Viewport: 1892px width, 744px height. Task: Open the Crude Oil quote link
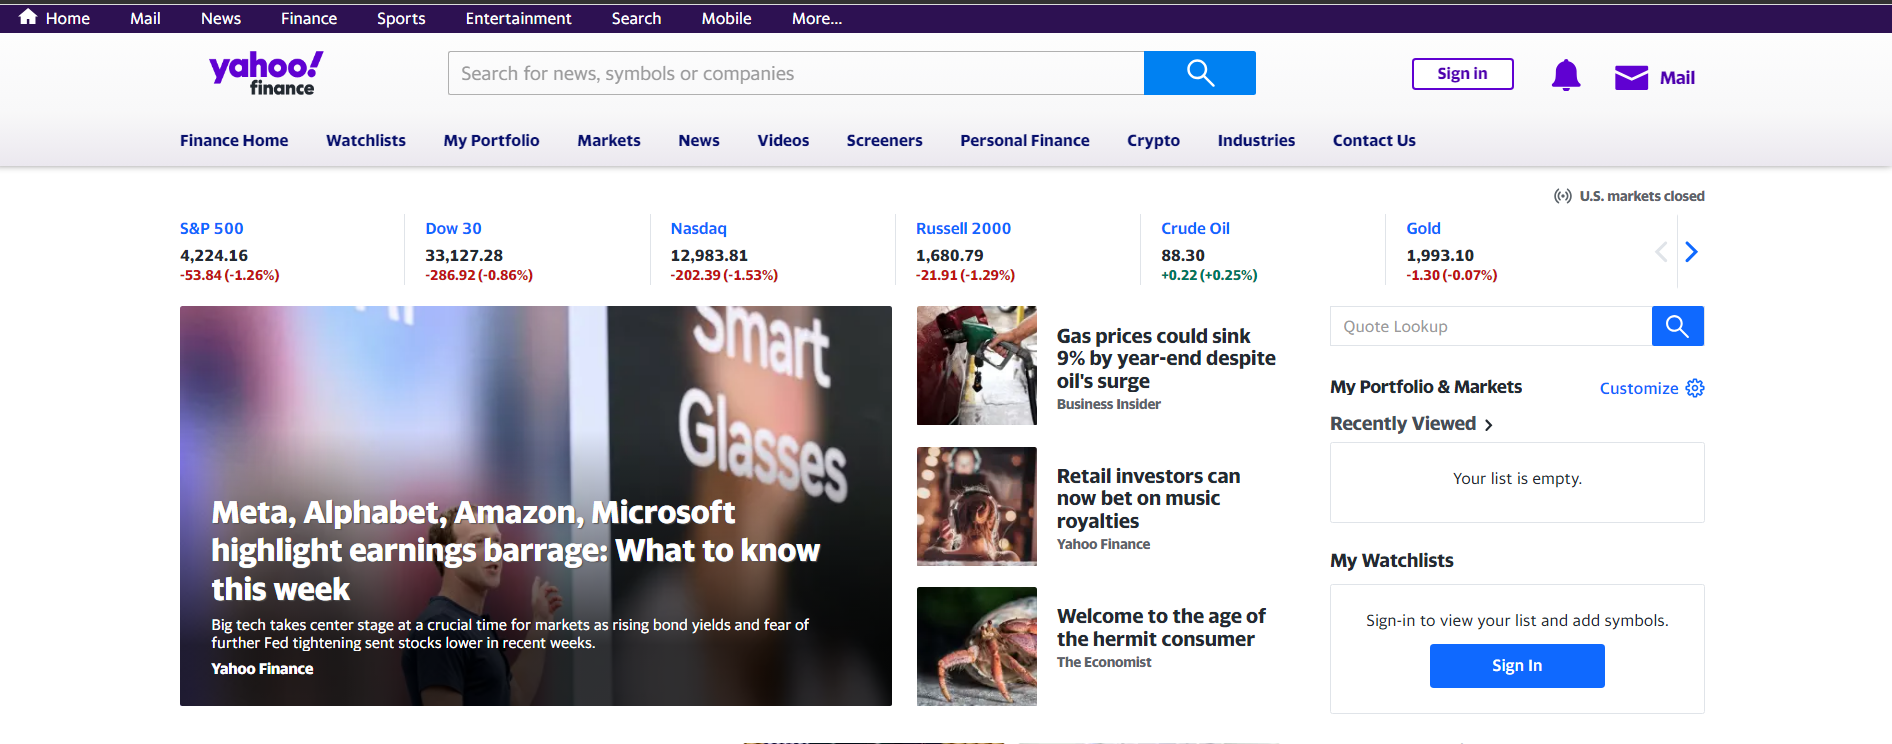1195,228
